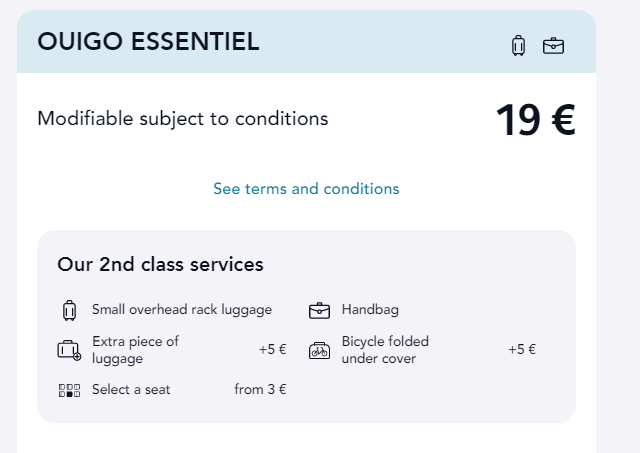Click the +5 € price for folded bicycle

tap(522, 349)
